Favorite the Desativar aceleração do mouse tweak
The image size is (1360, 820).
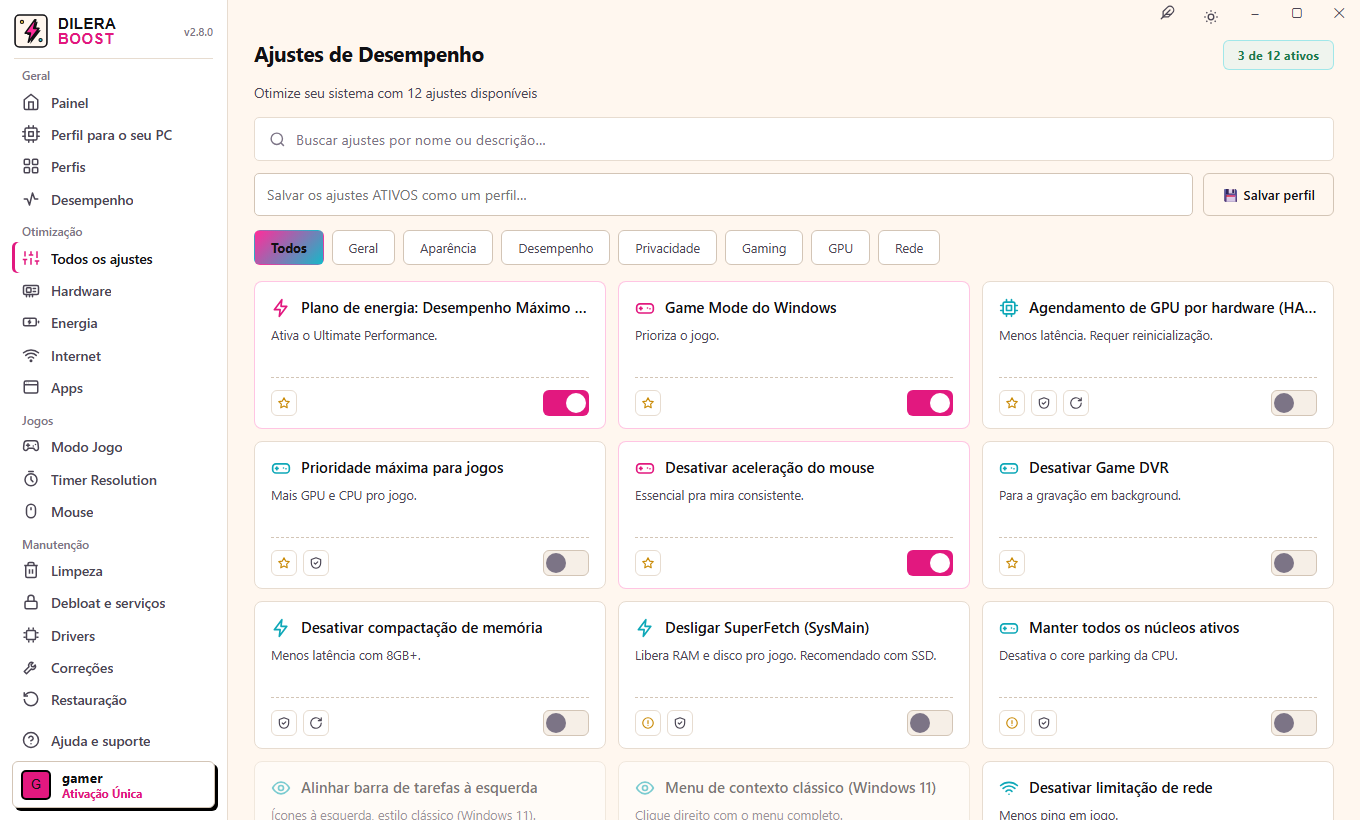click(x=648, y=563)
